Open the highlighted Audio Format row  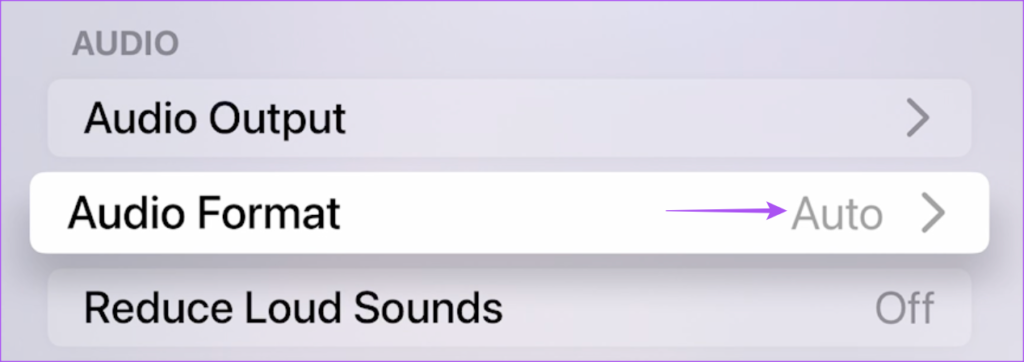pos(509,213)
